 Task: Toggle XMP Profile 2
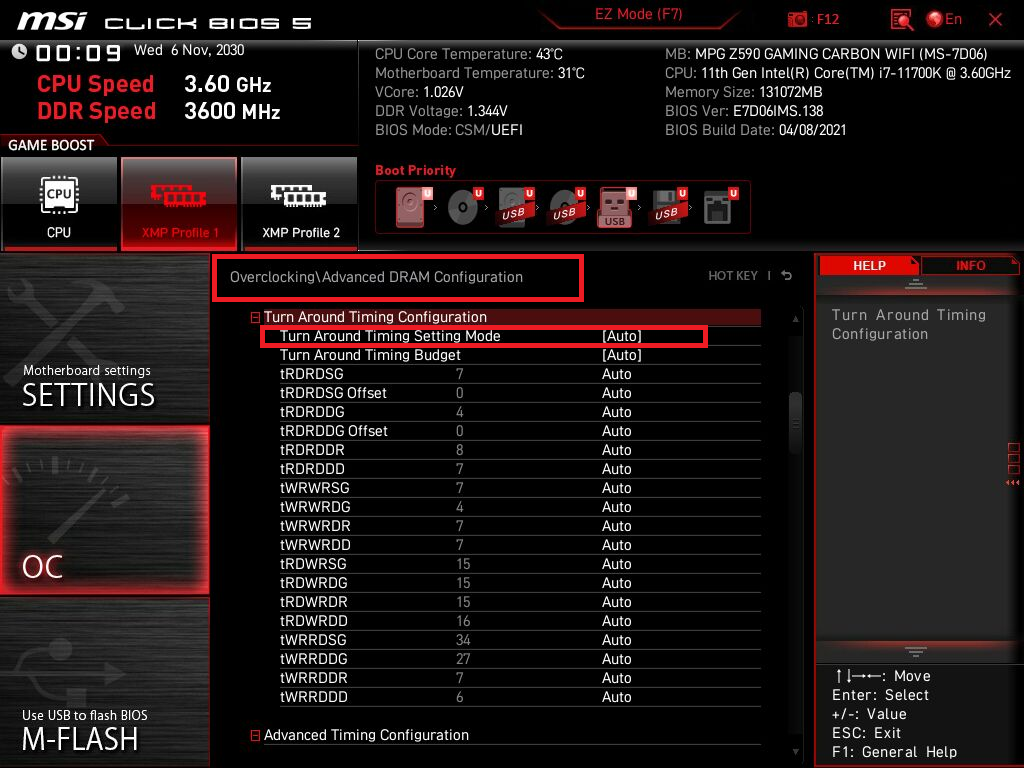pyautogui.click(x=300, y=203)
